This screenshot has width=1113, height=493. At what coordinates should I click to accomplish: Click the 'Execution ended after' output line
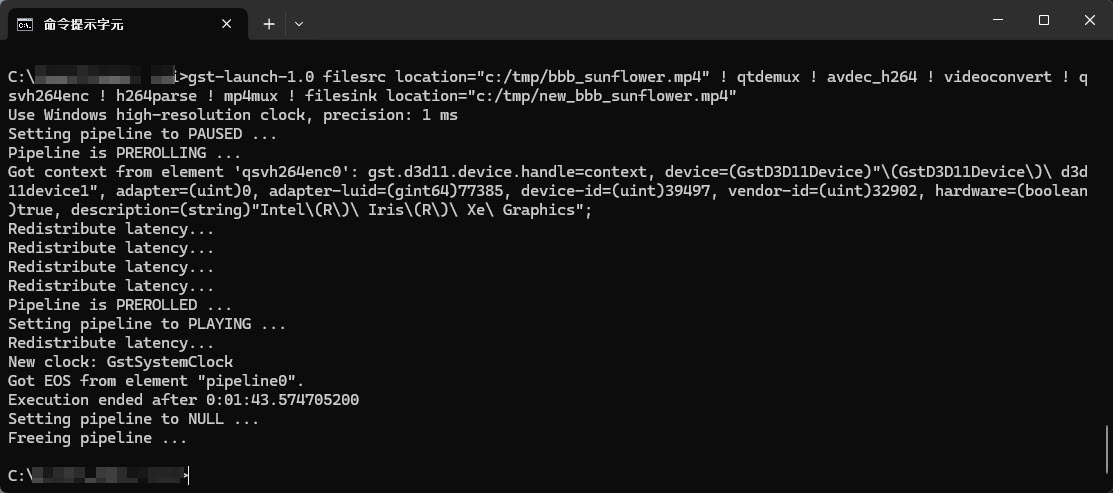click(183, 400)
